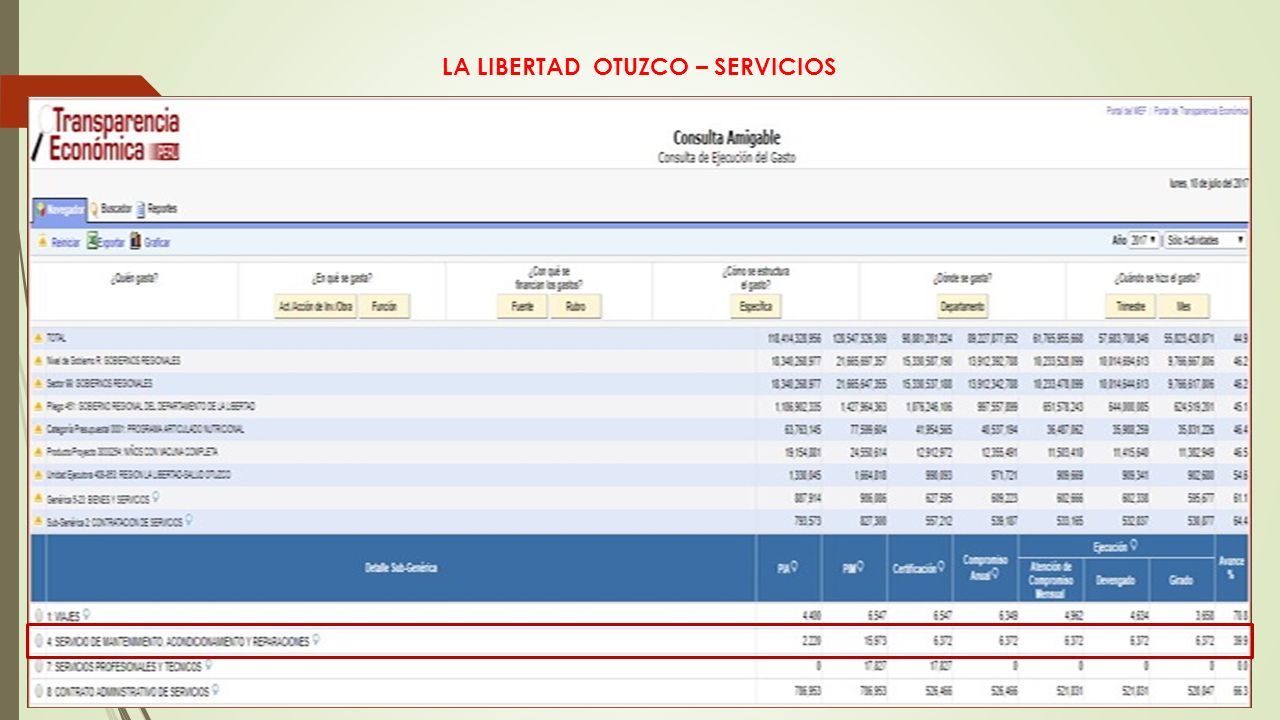Click the 8: CONTRATO ADMINISTRATIVO DE SERVICIOS label
1280x720 pixels.
tap(127, 691)
